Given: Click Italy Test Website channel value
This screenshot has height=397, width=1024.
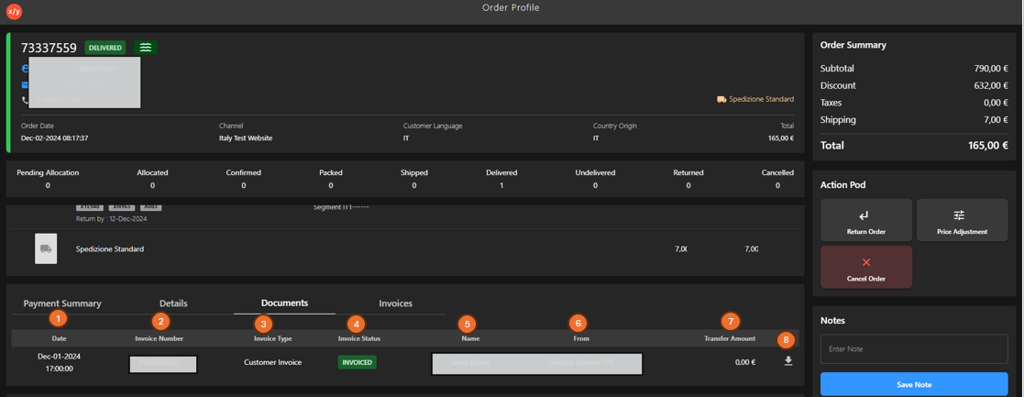Looking at the screenshot, I should tap(246, 138).
